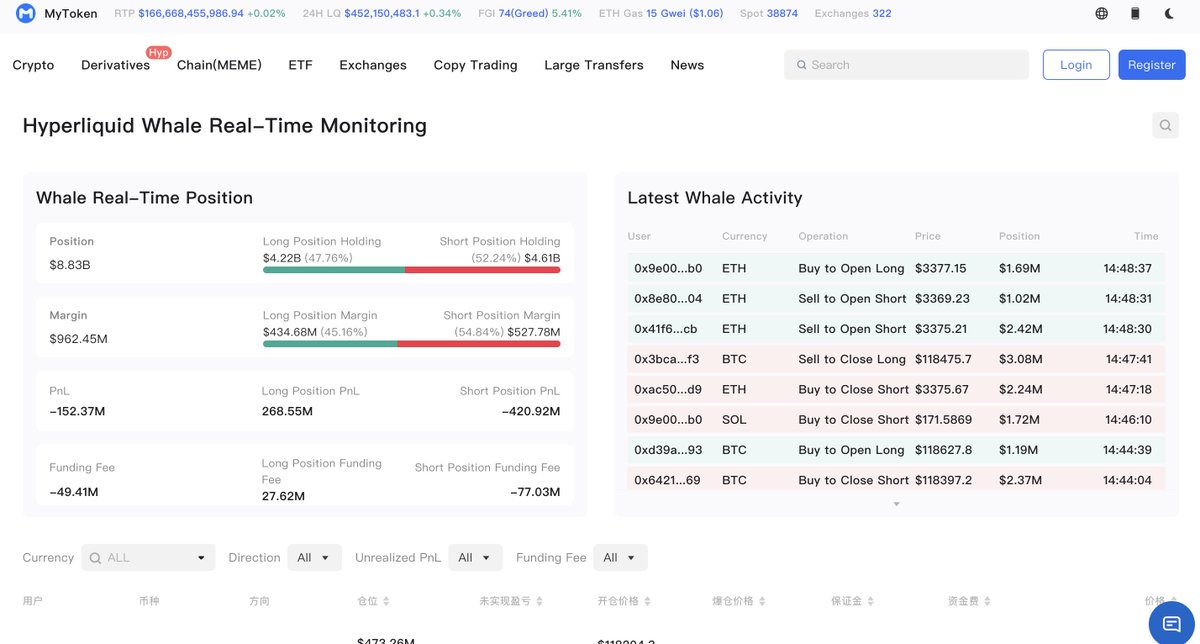1200x644 pixels.
Task: Open the Direction All dropdown
Action: tap(314, 558)
